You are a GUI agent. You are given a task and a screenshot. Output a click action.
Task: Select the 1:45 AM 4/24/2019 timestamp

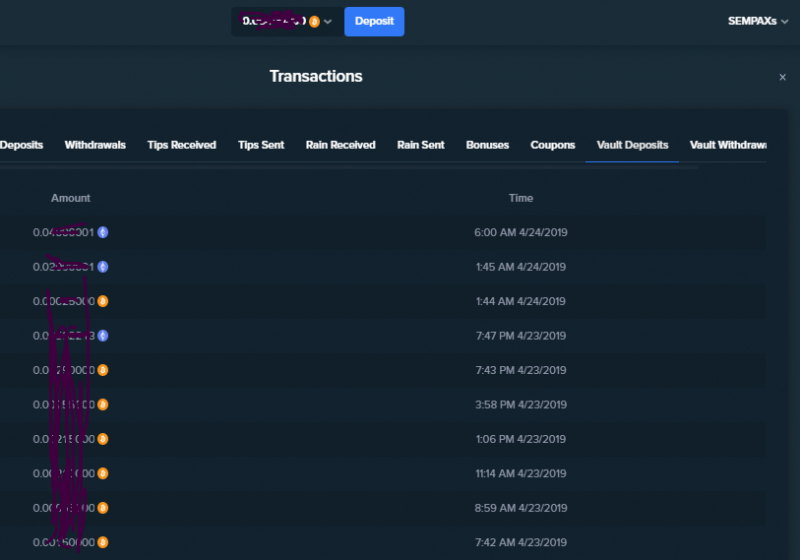[x=520, y=267]
